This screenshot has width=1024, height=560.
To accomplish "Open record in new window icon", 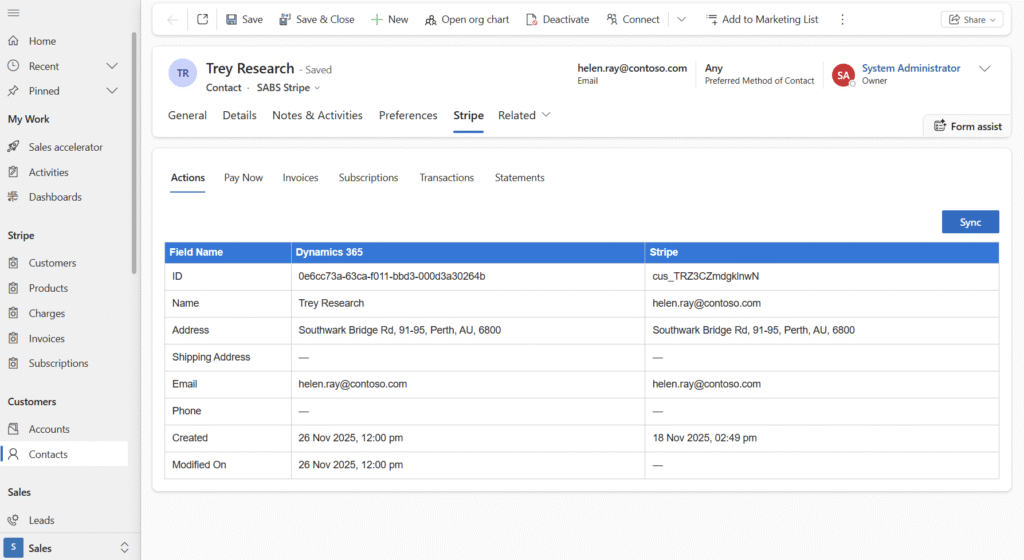I will coord(202,19).
